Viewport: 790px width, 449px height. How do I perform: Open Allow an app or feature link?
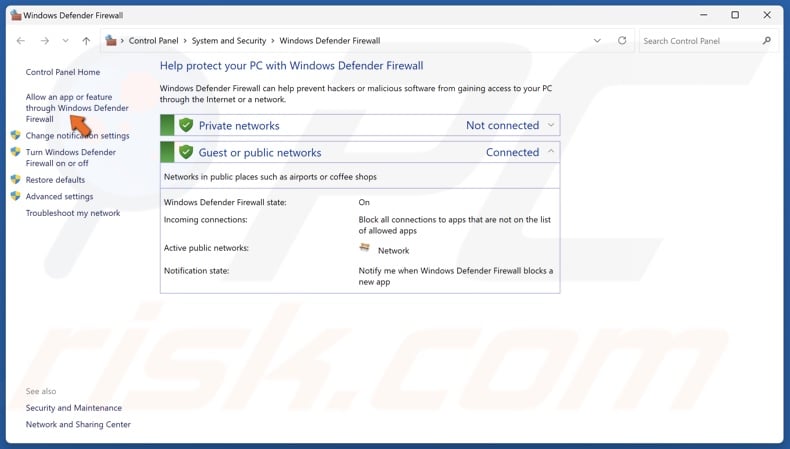[77, 108]
